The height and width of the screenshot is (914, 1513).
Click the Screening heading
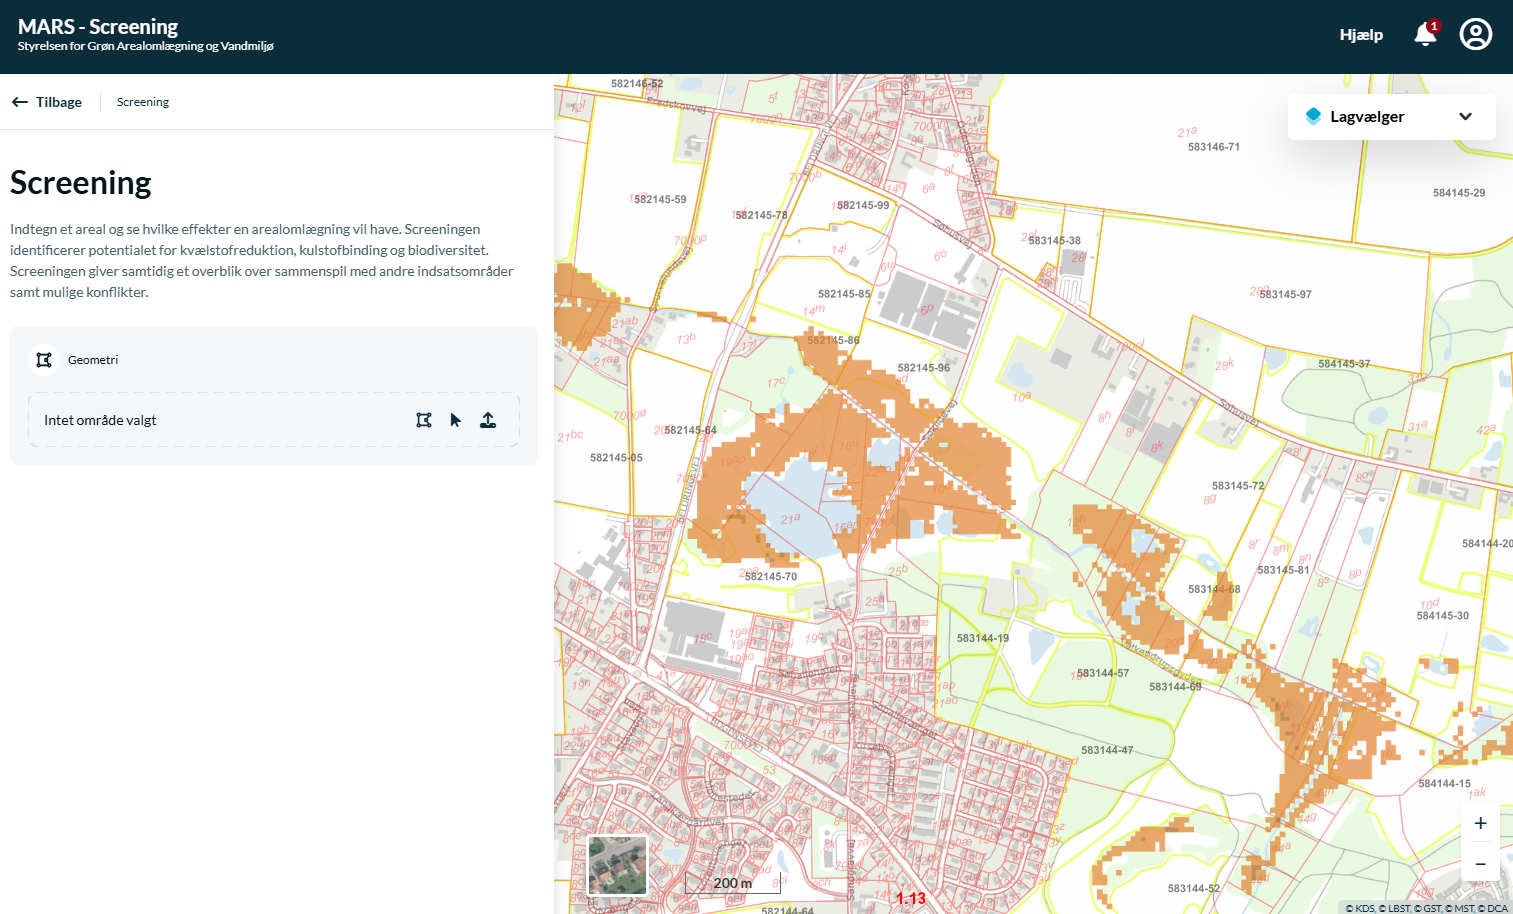point(81,183)
